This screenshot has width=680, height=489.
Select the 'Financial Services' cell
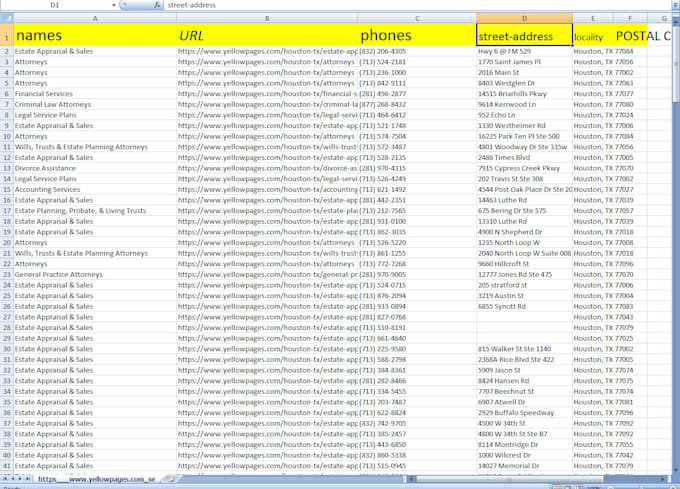[x=95, y=94]
